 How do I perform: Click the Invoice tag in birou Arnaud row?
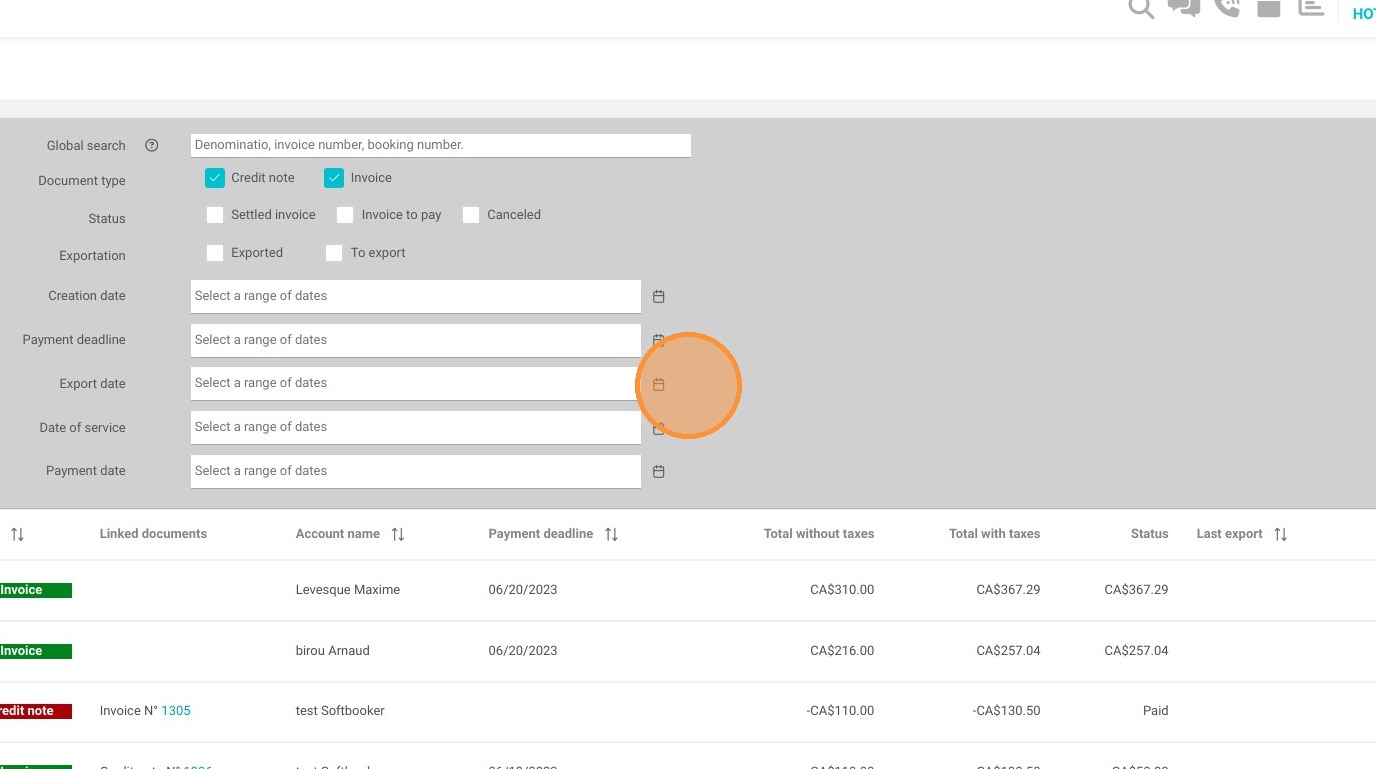coord(36,651)
